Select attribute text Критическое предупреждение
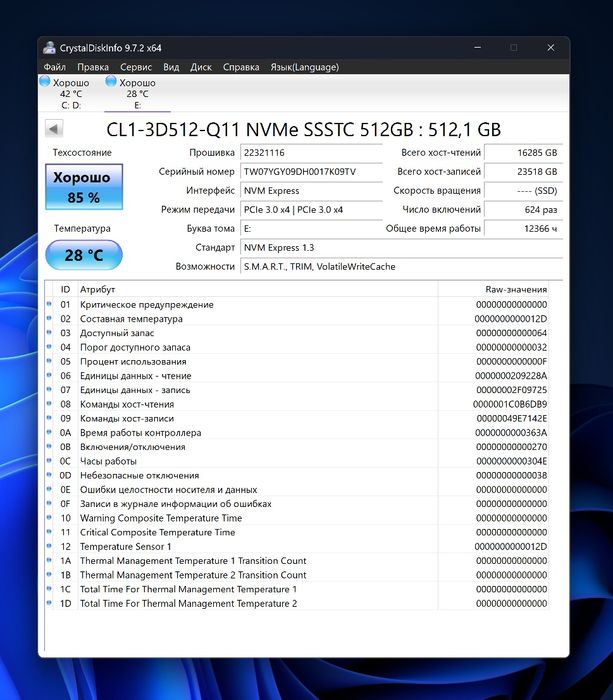The width and height of the screenshot is (613, 700). (x=146, y=304)
